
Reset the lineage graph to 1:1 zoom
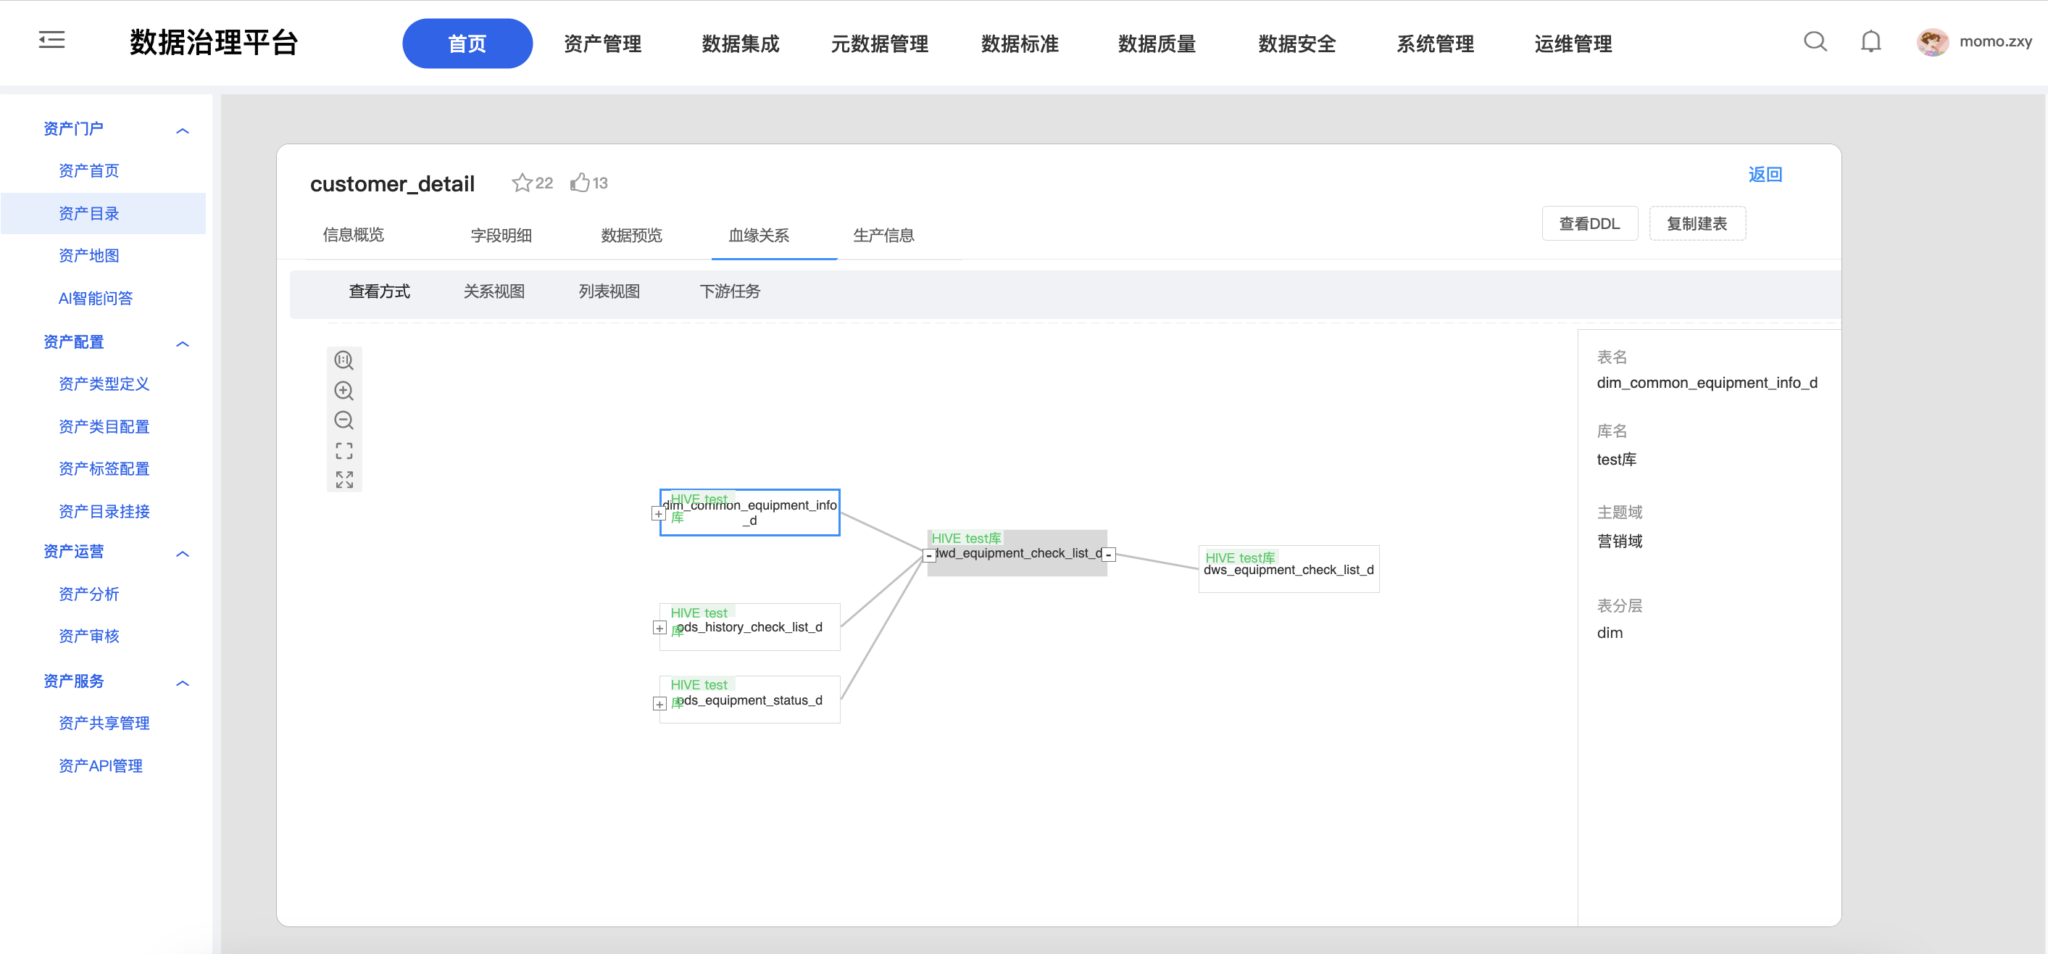coord(344,360)
